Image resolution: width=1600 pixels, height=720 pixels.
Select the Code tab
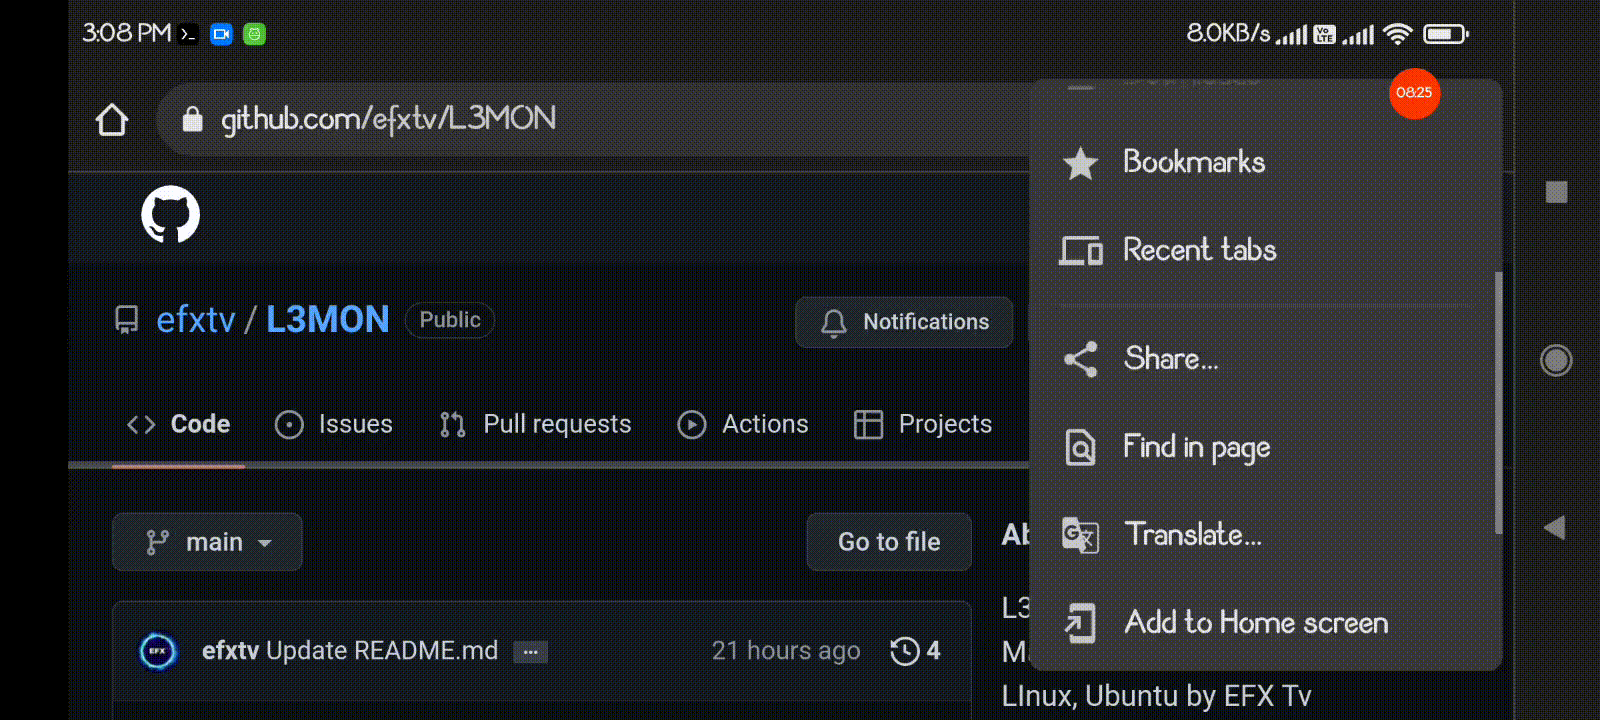pyautogui.click(x=178, y=424)
